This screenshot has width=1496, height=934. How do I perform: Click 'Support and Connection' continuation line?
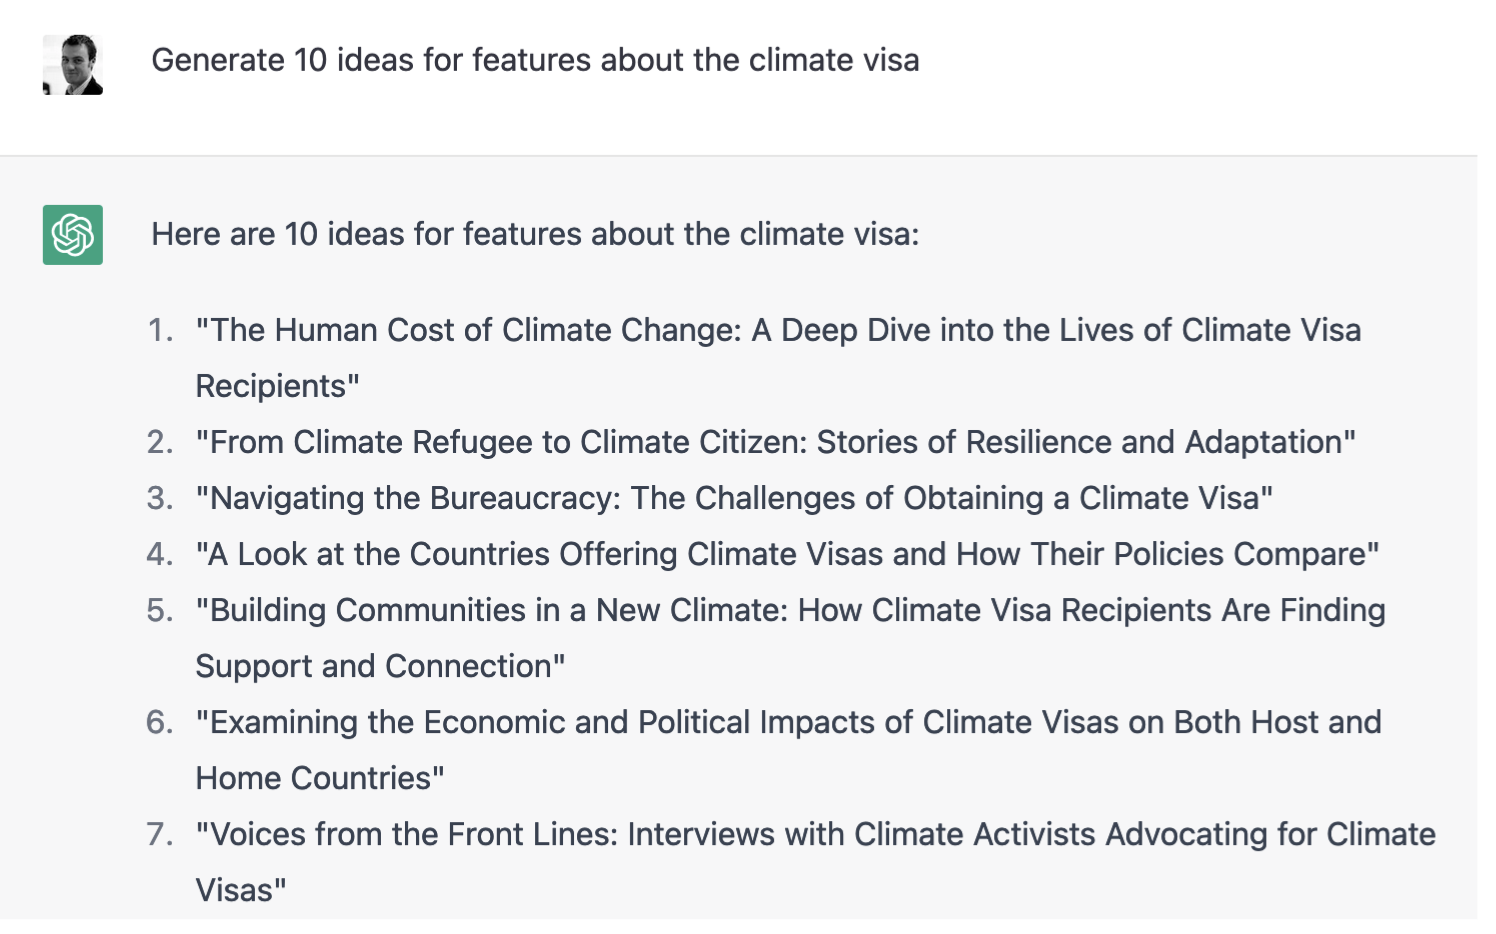coord(380,666)
